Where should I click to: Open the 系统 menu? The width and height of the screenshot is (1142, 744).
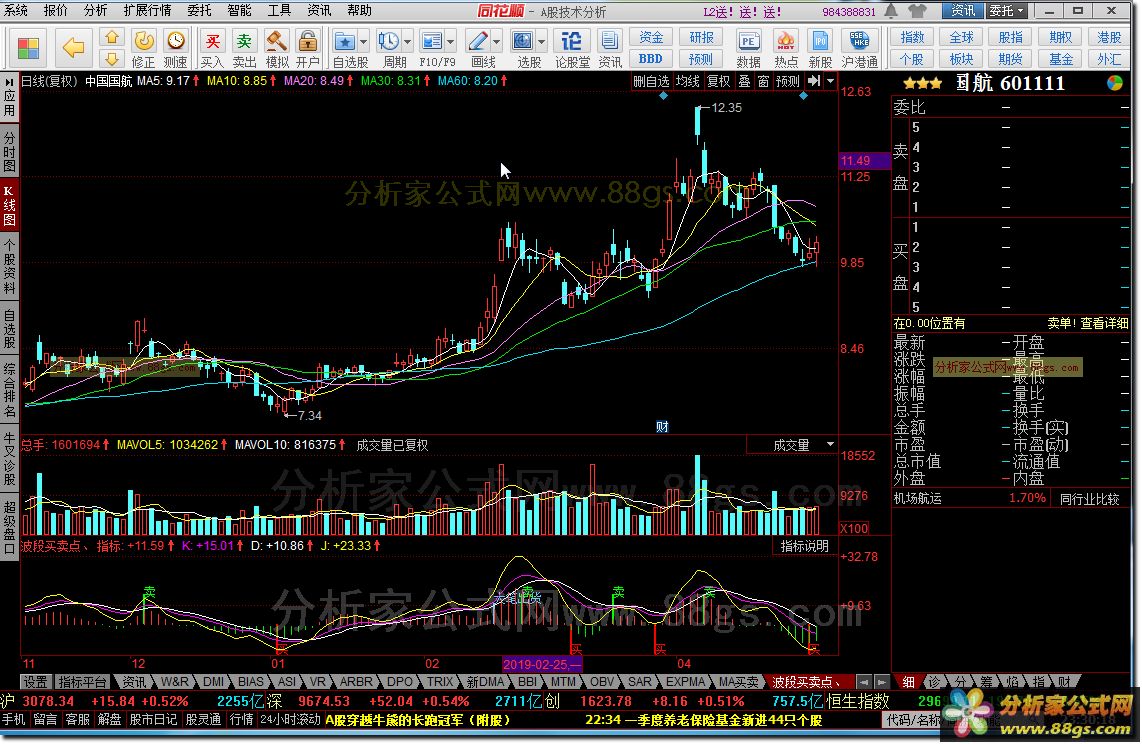pos(16,10)
